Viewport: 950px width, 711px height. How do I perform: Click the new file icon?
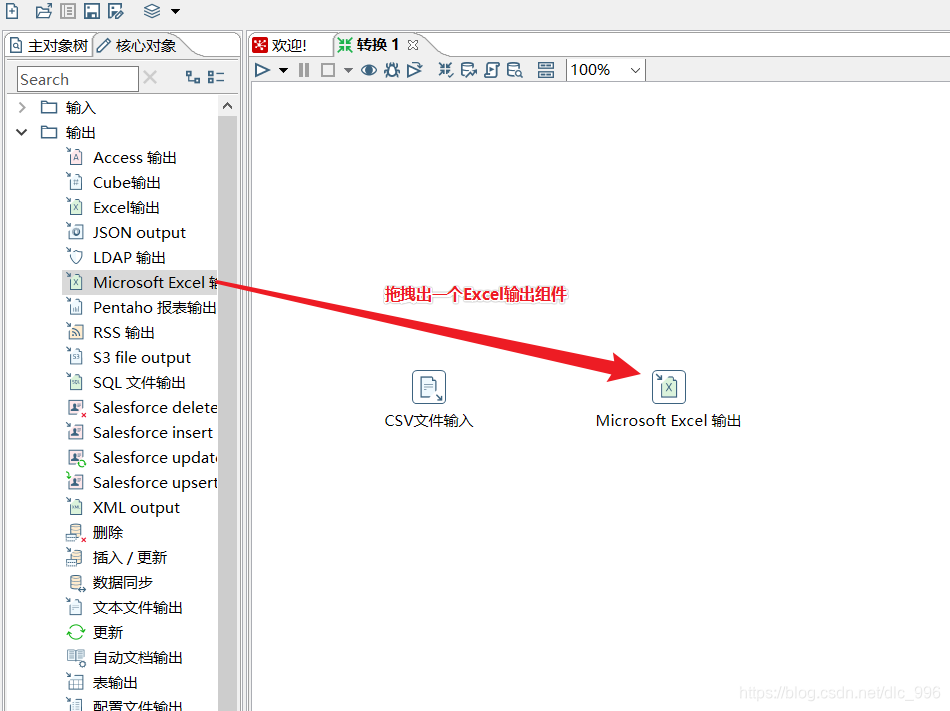coord(12,11)
